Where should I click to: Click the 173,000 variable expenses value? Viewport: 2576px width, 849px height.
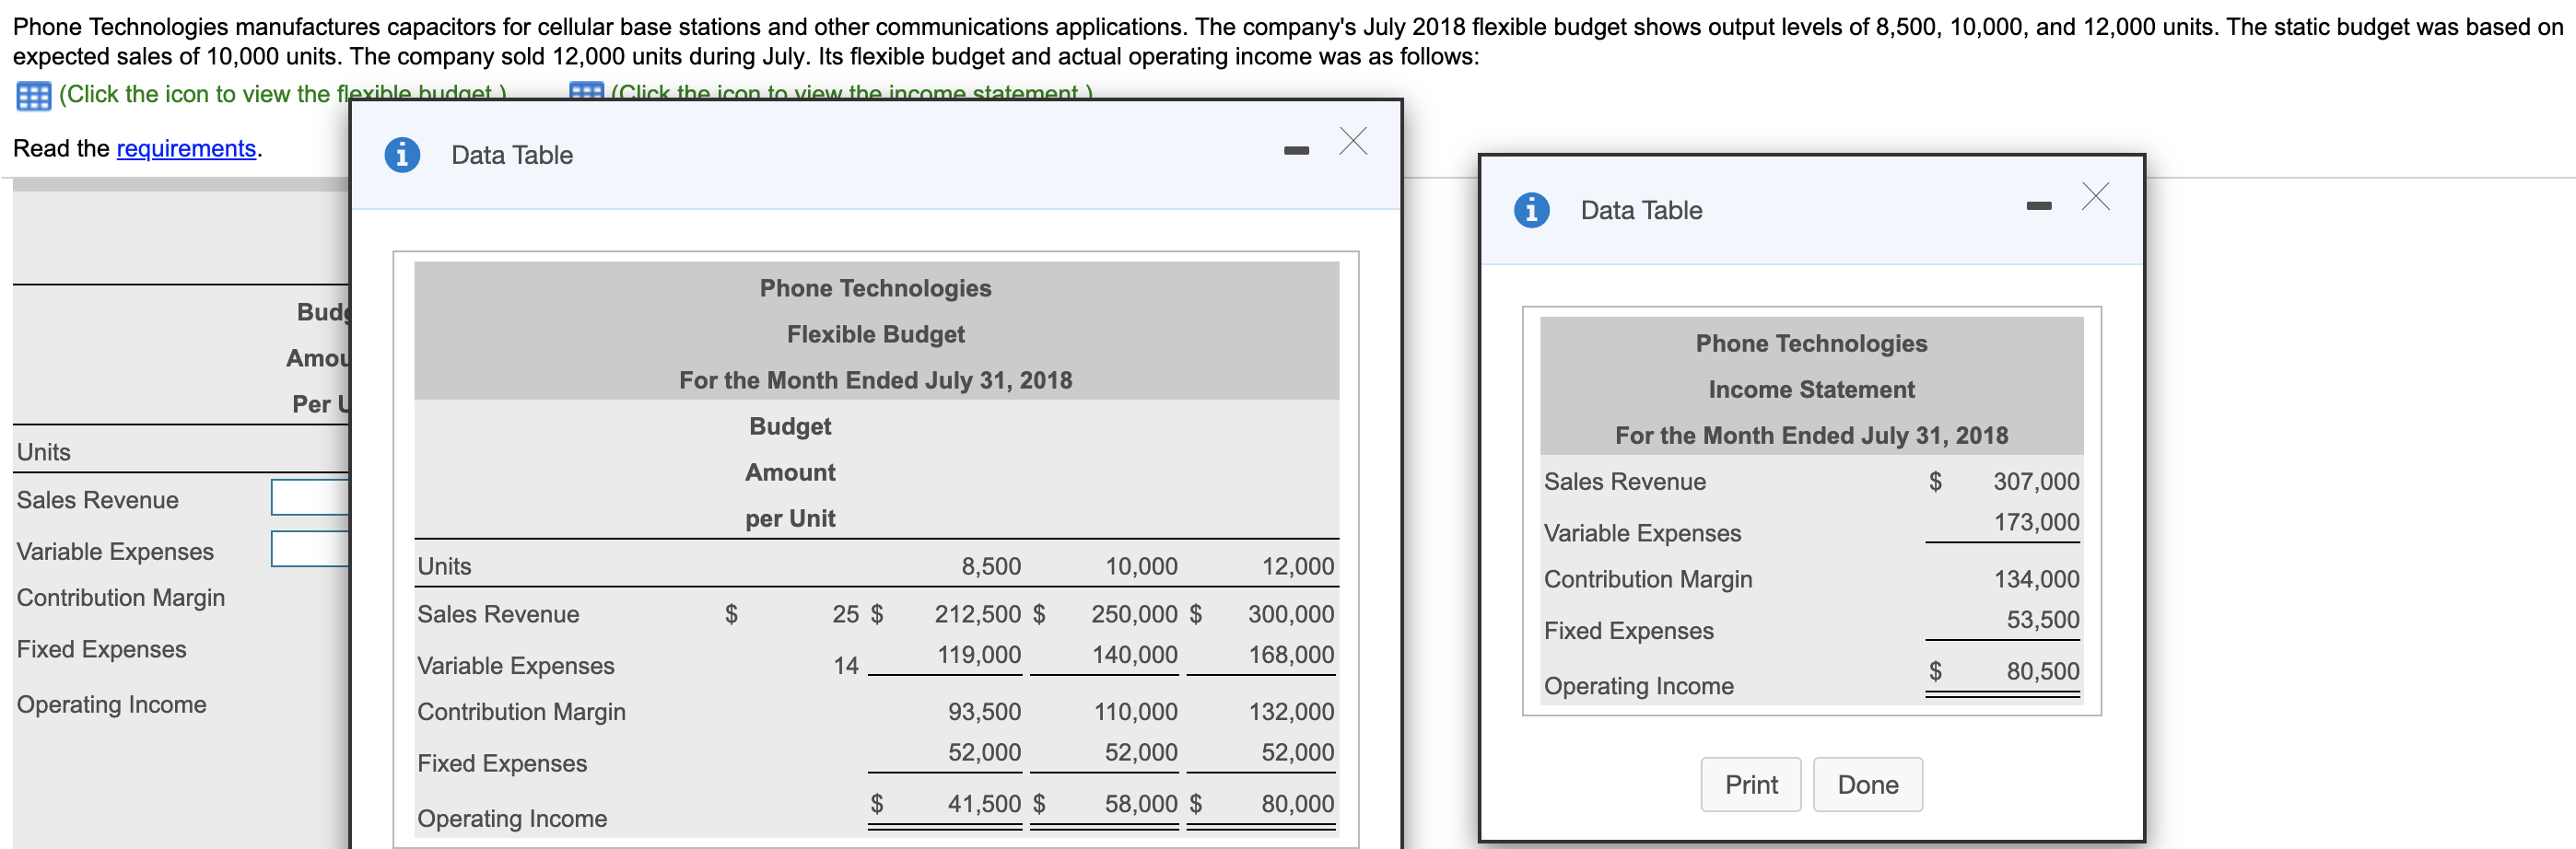click(x=2036, y=522)
